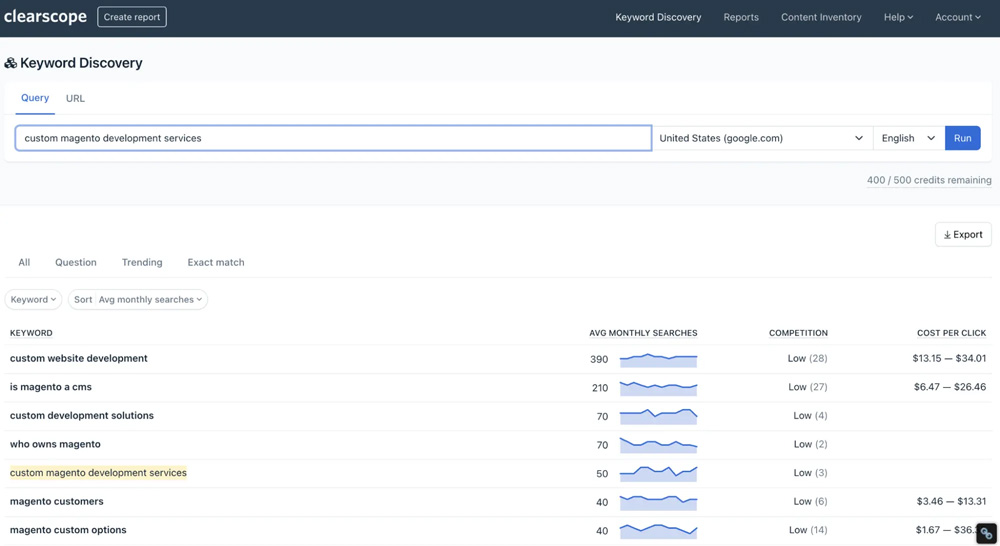1000x546 pixels.
Task: Open the Help menu
Action: click(x=898, y=17)
